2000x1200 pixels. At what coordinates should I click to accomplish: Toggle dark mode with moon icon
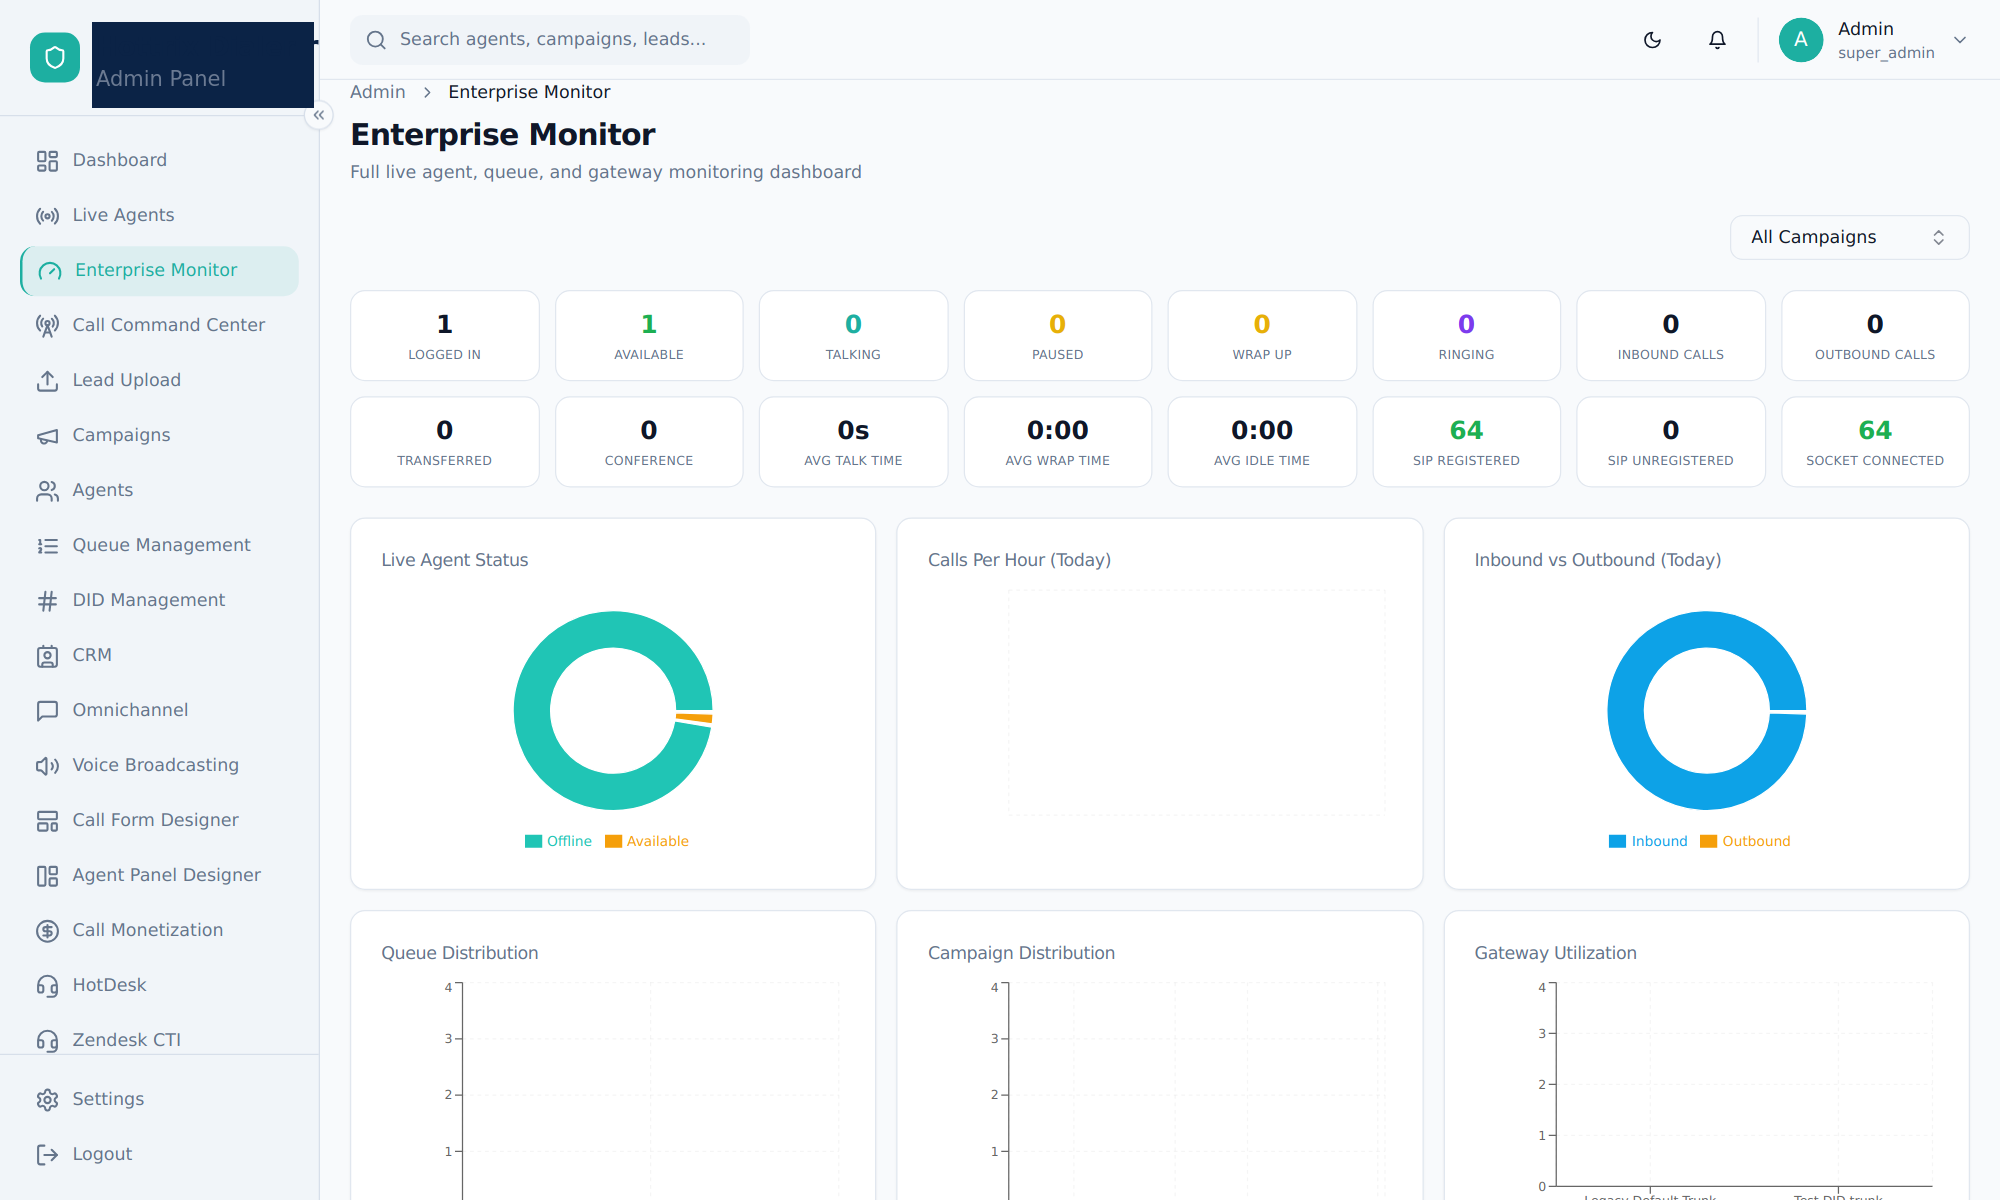click(x=1652, y=40)
